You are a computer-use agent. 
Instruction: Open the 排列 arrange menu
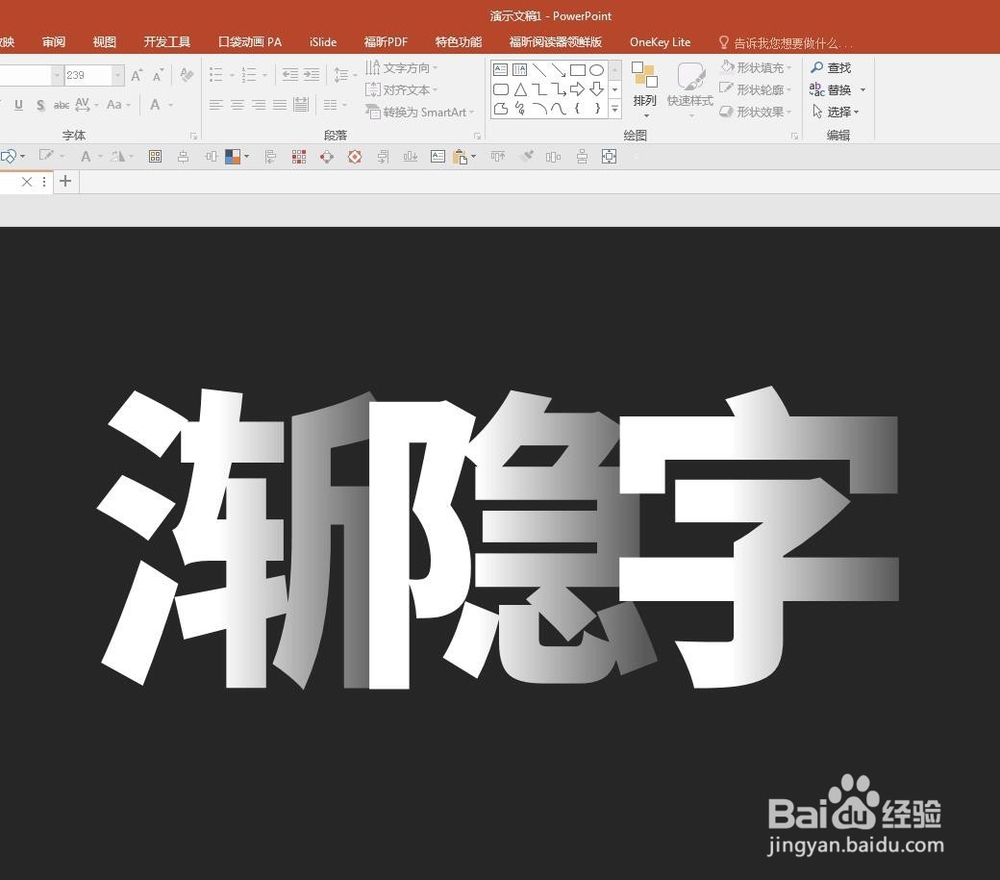click(x=645, y=90)
